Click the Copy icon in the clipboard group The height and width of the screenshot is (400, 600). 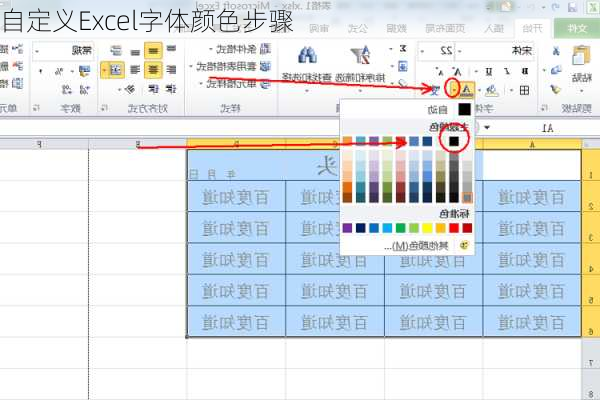pos(556,70)
